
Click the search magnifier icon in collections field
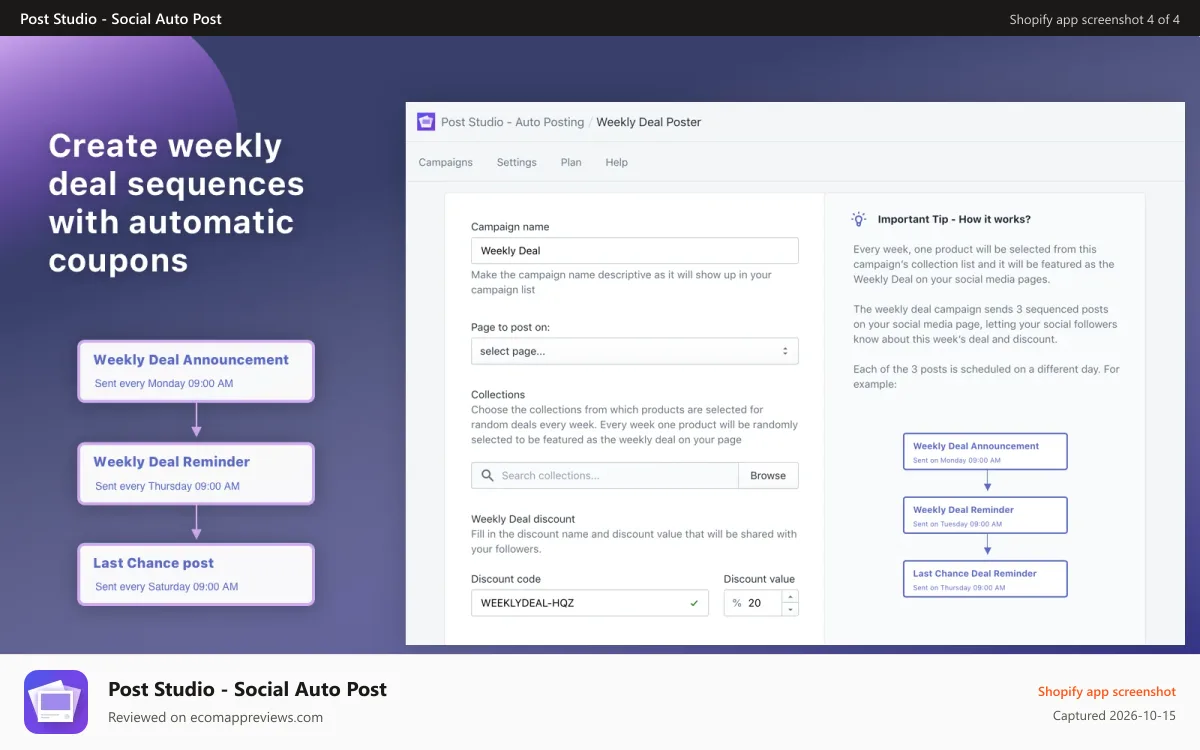click(487, 475)
